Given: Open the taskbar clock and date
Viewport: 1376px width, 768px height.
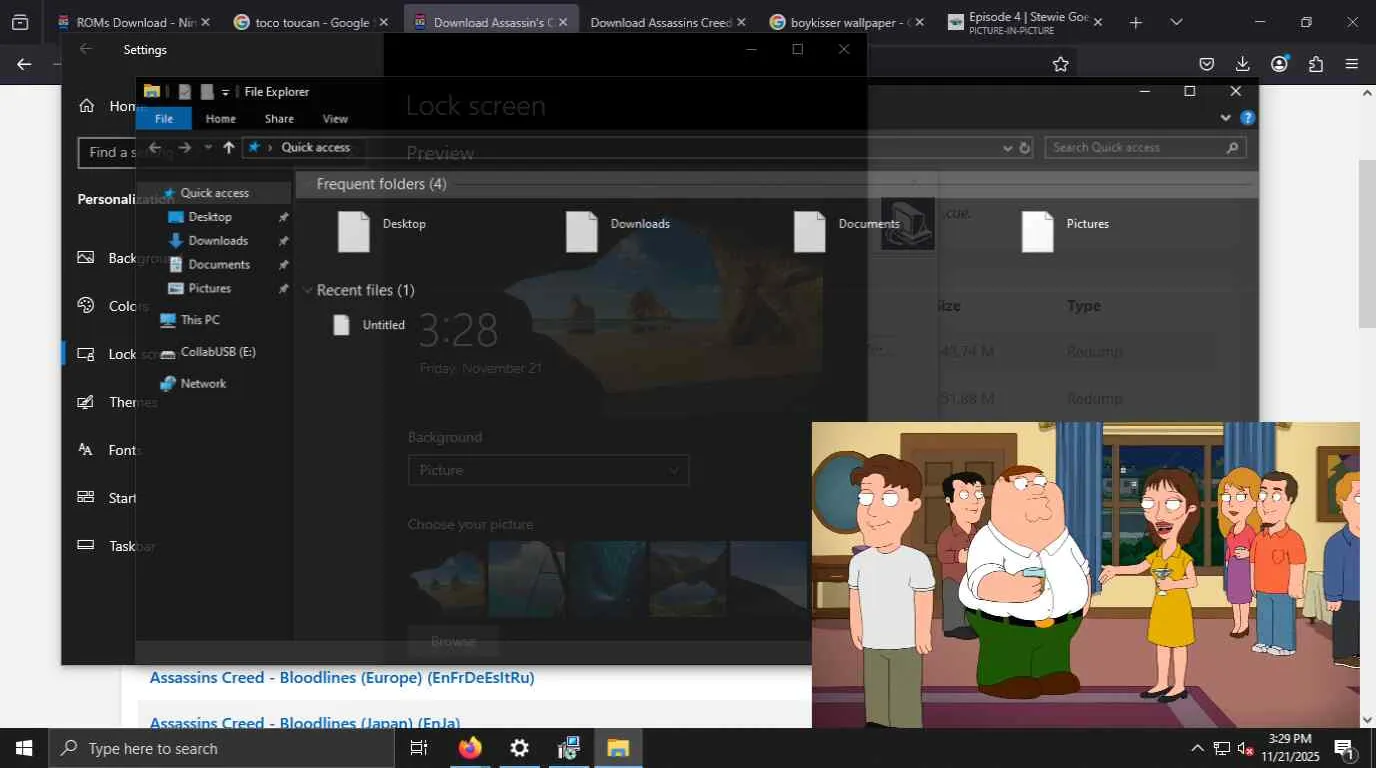Looking at the screenshot, I should [1290, 748].
